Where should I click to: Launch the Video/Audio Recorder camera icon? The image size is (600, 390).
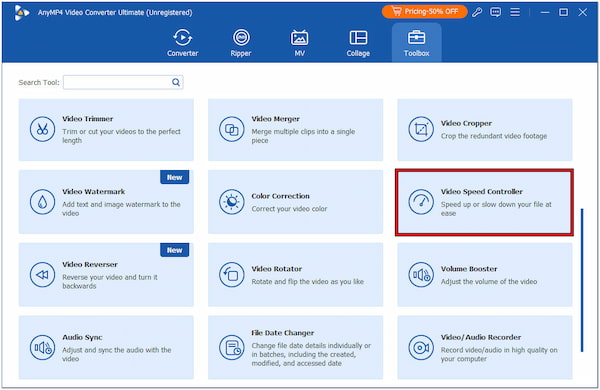pyautogui.click(x=421, y=348)
